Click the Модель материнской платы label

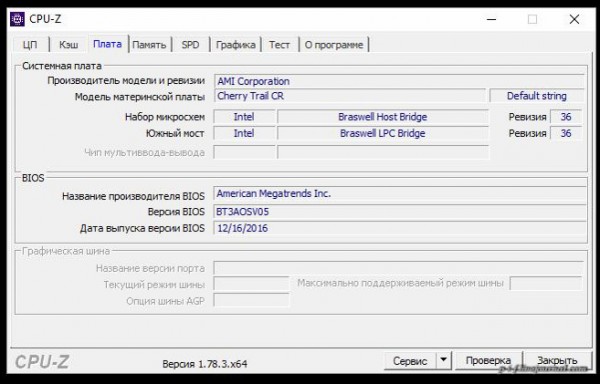click(140, 97)
